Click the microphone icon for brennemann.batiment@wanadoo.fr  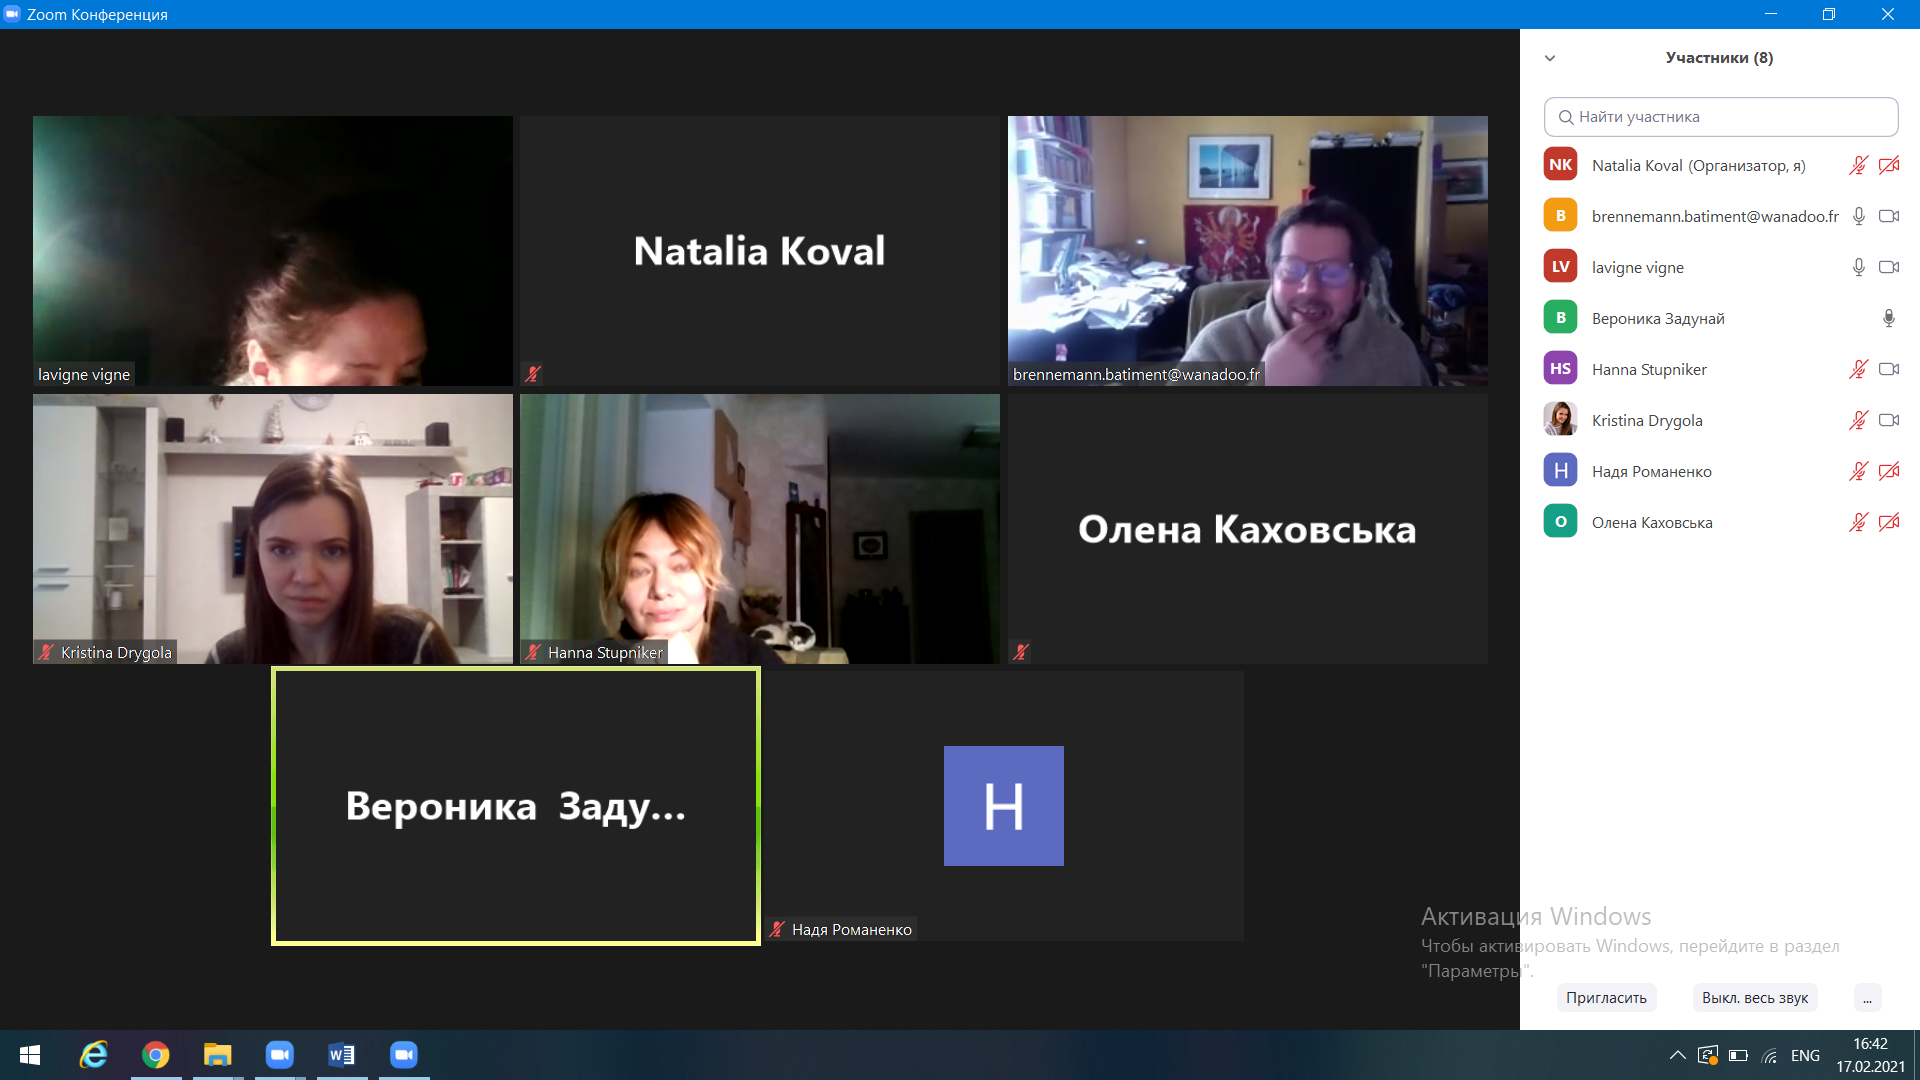coord(1858,216)
